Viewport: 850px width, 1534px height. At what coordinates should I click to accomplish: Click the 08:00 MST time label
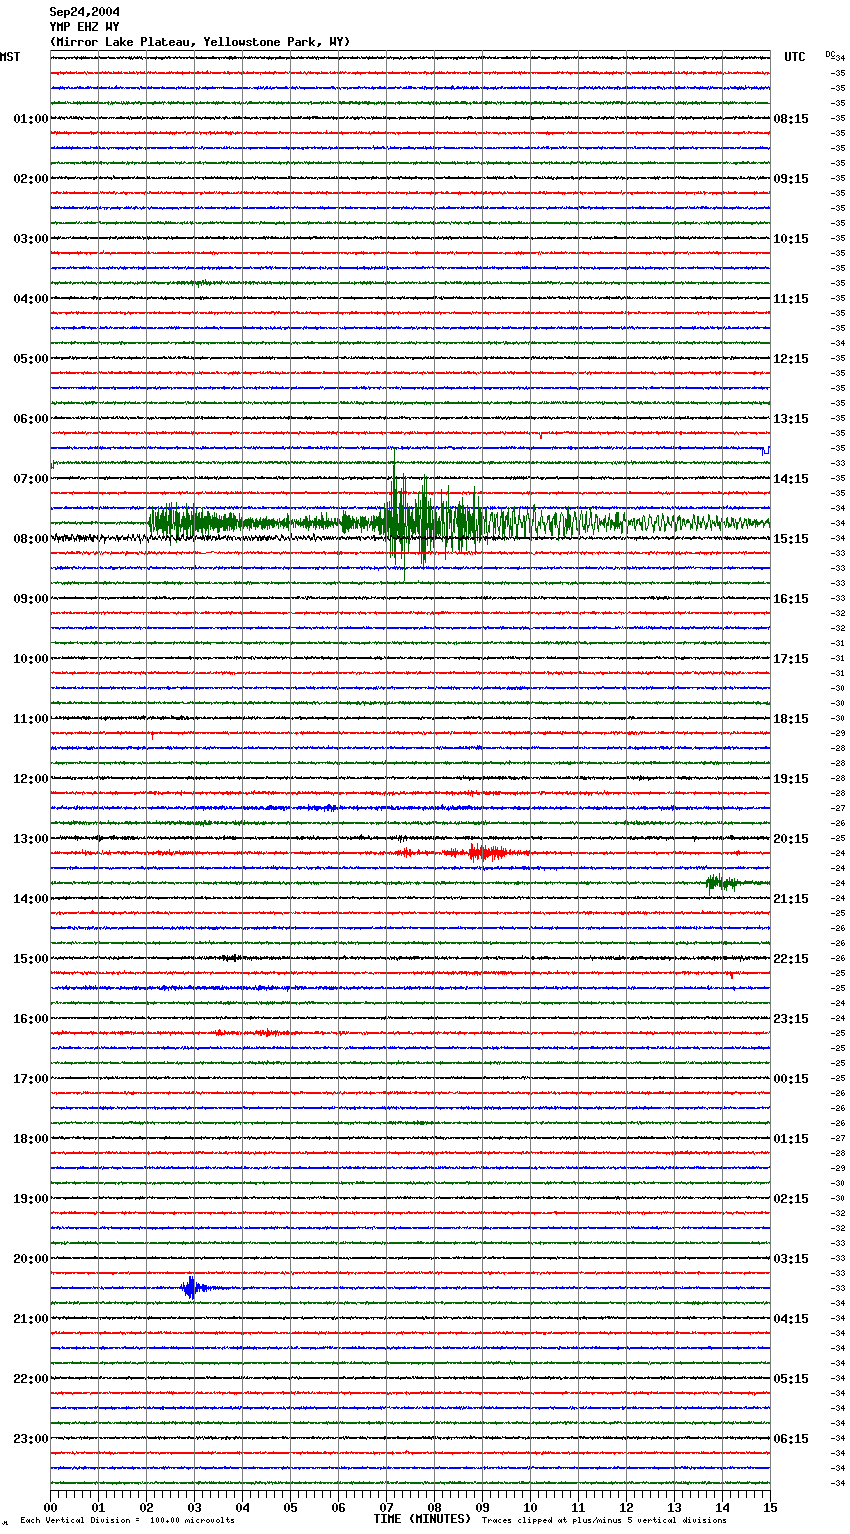(30, 539)
